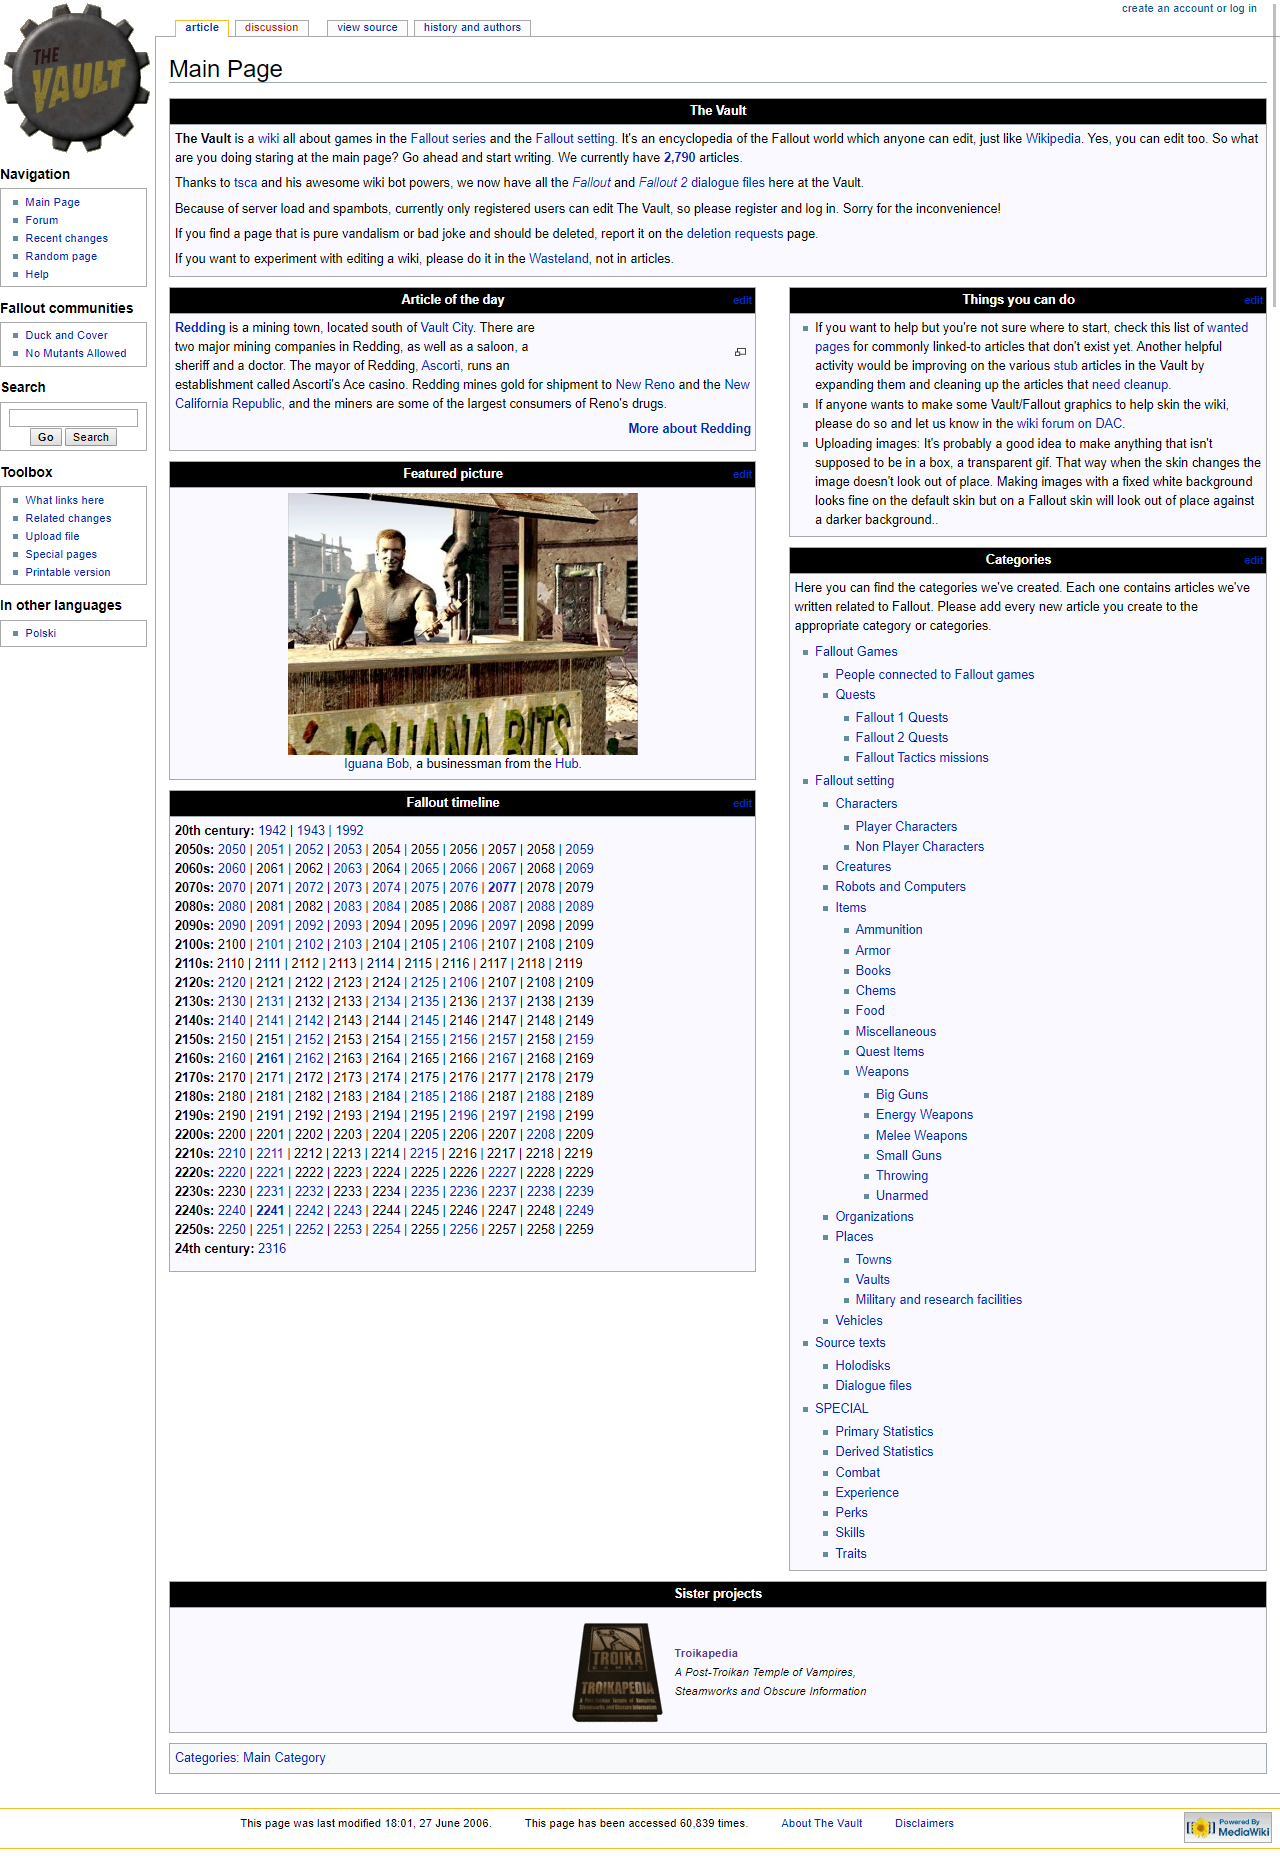Click create an account or log in
Screen dimensions: 1280x1861
(1189, 8)
